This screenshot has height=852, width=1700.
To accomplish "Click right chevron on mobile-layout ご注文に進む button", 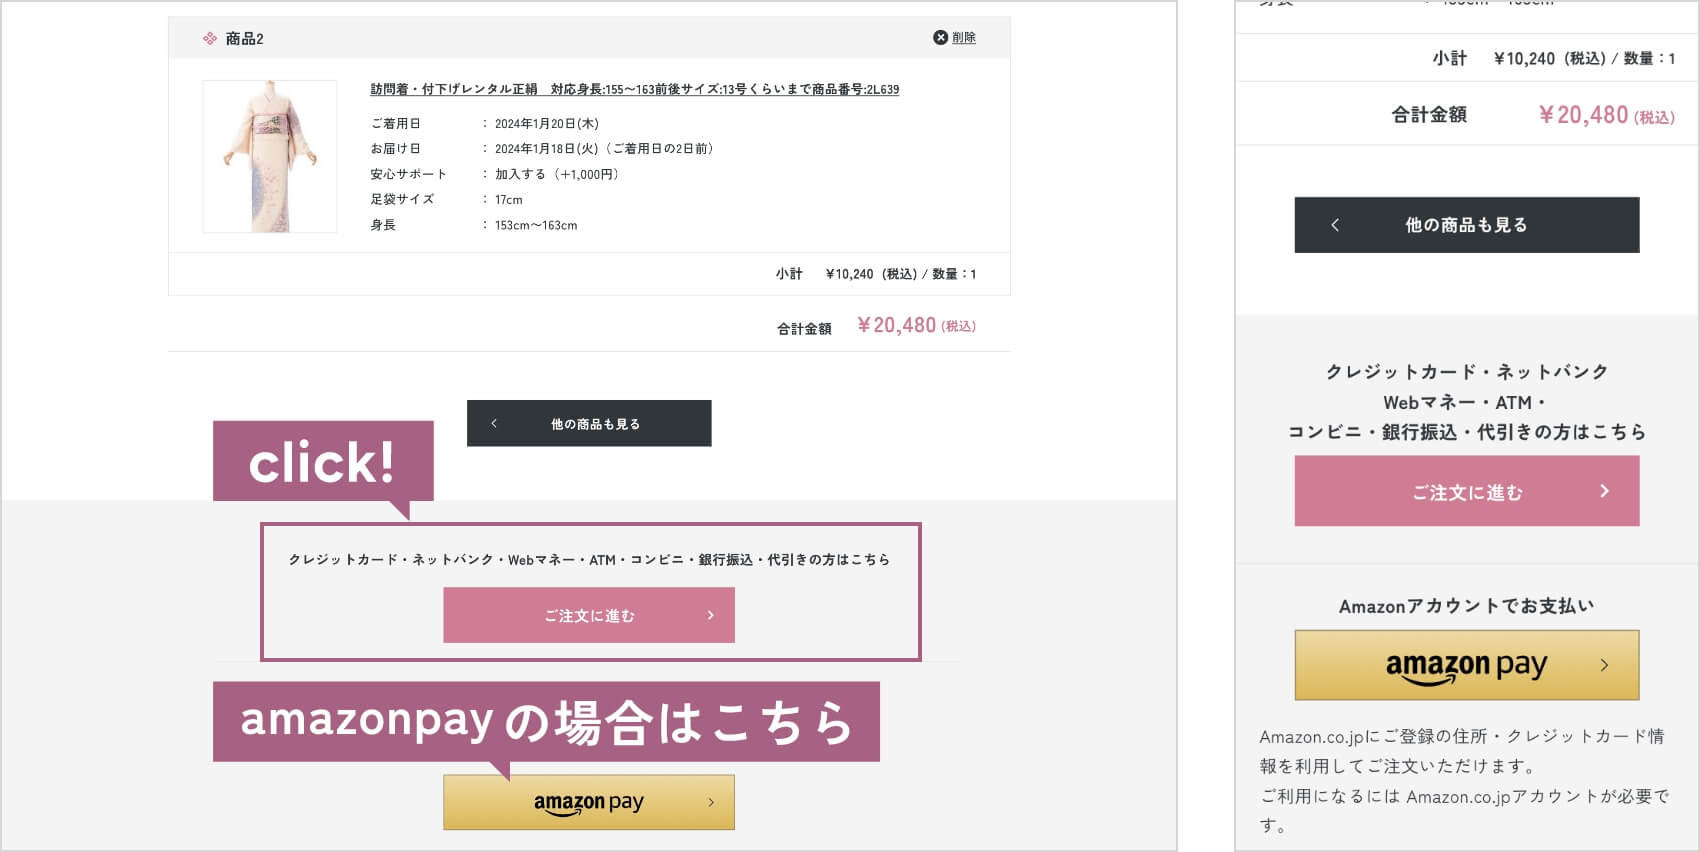I will click(1604, 491).
